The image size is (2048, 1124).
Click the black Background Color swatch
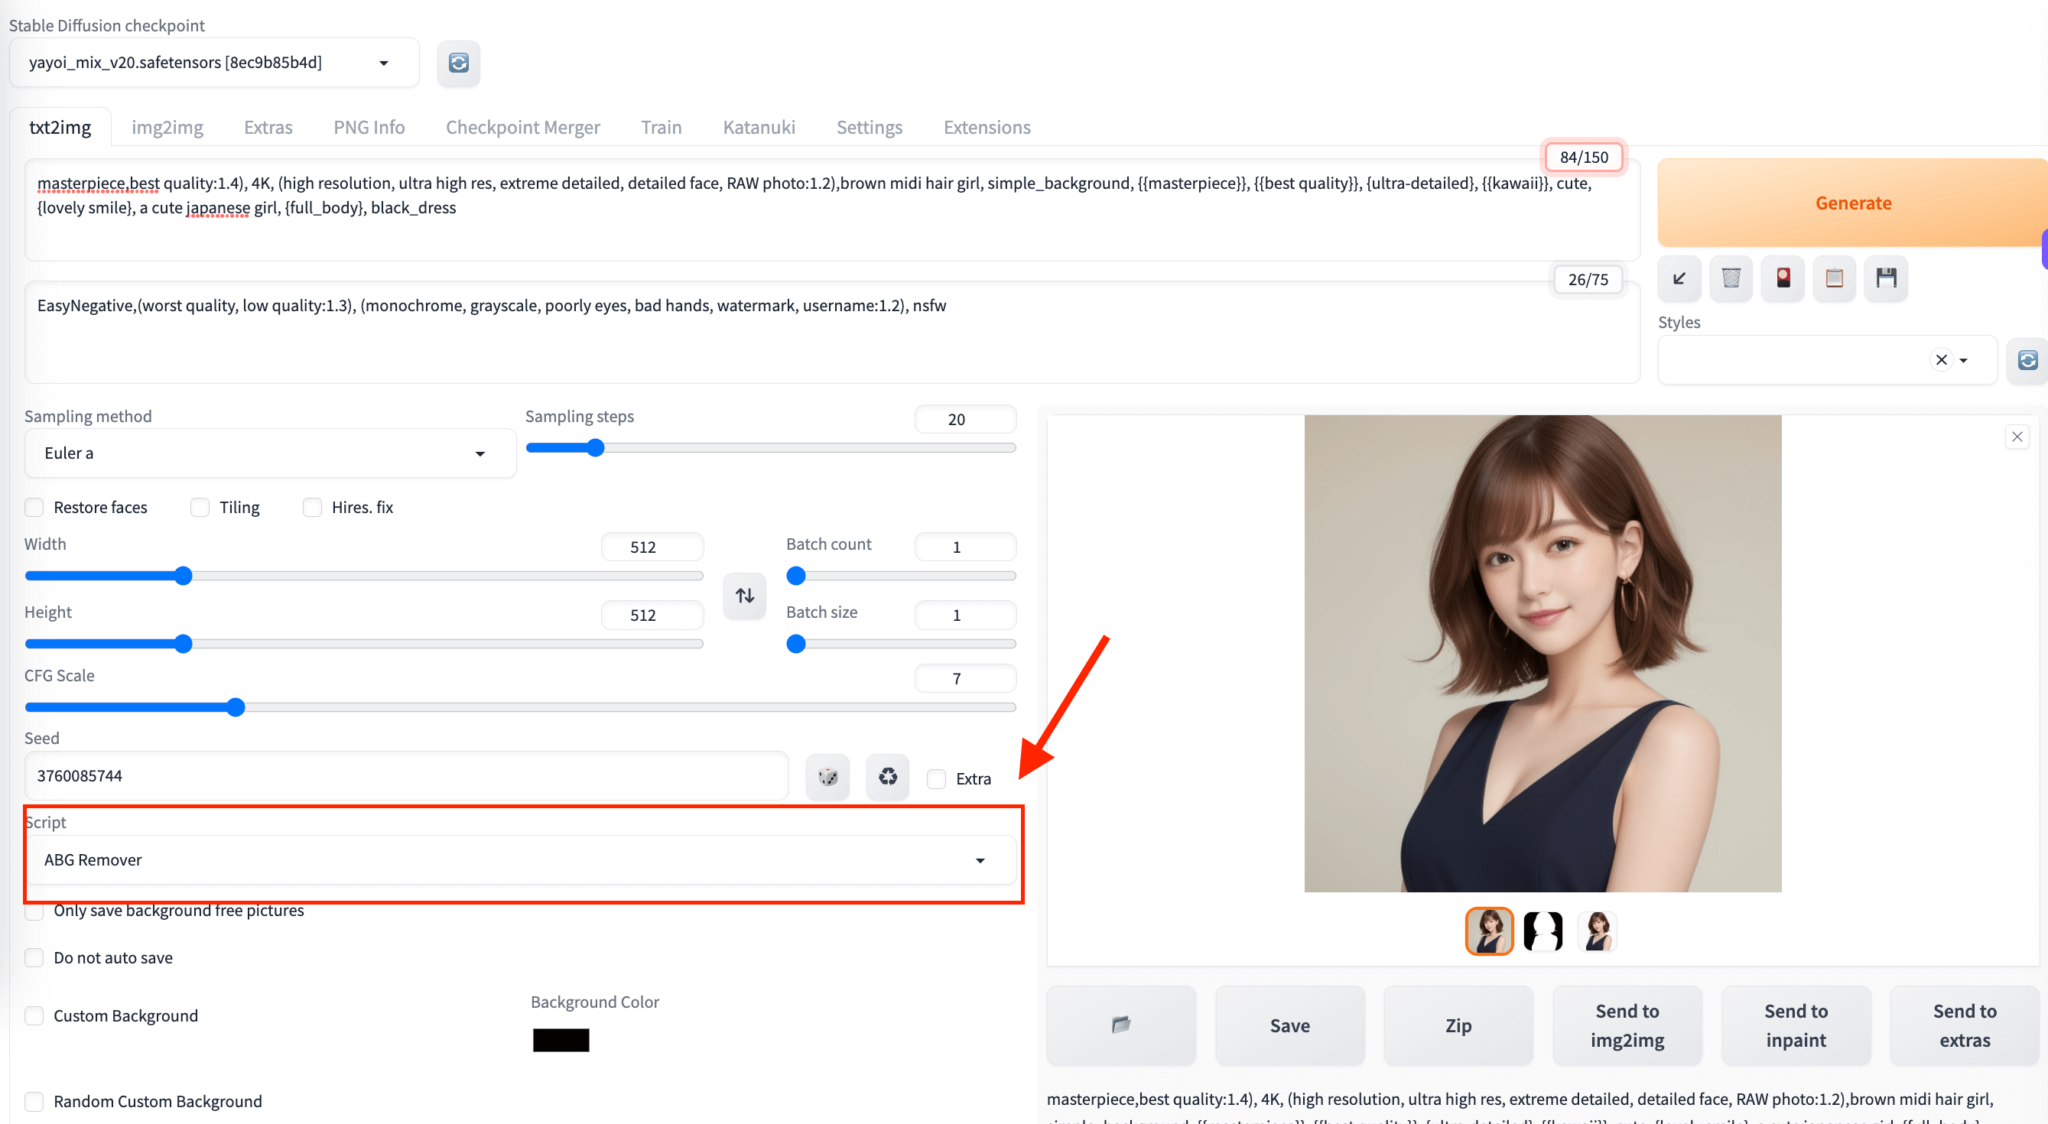[561, 1040]
